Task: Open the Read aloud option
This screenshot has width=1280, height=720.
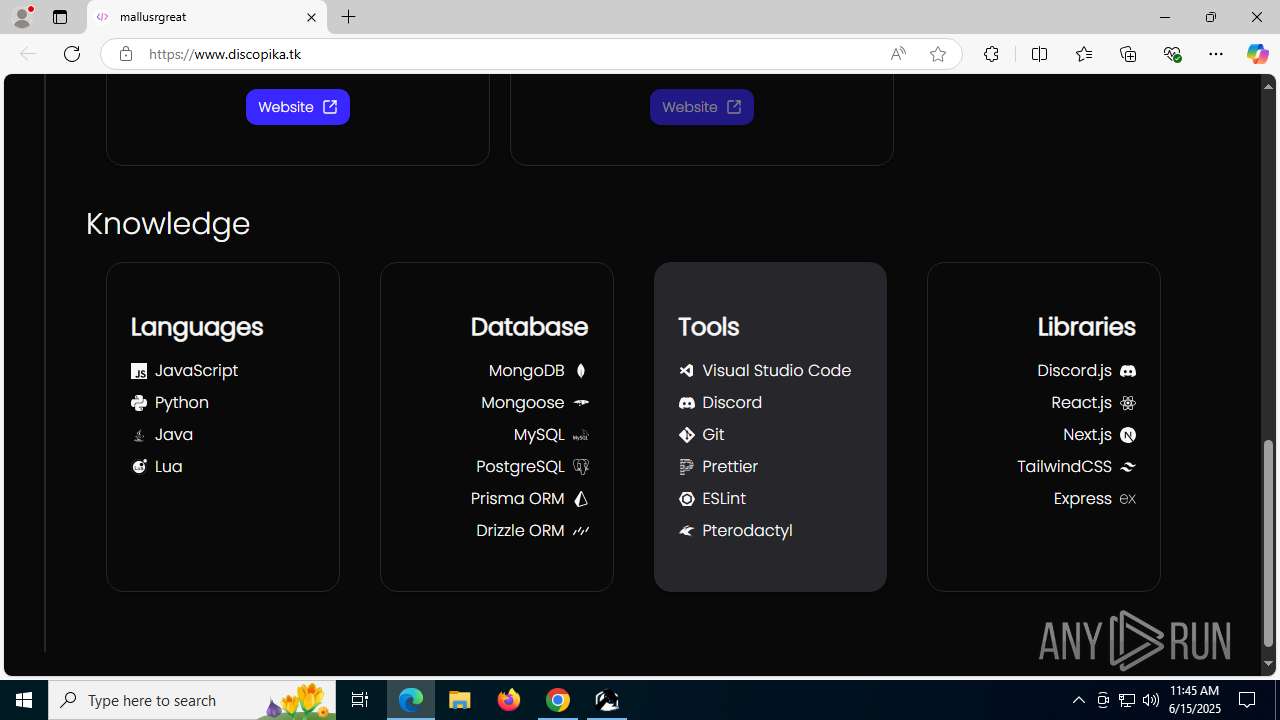Action: 898,54
